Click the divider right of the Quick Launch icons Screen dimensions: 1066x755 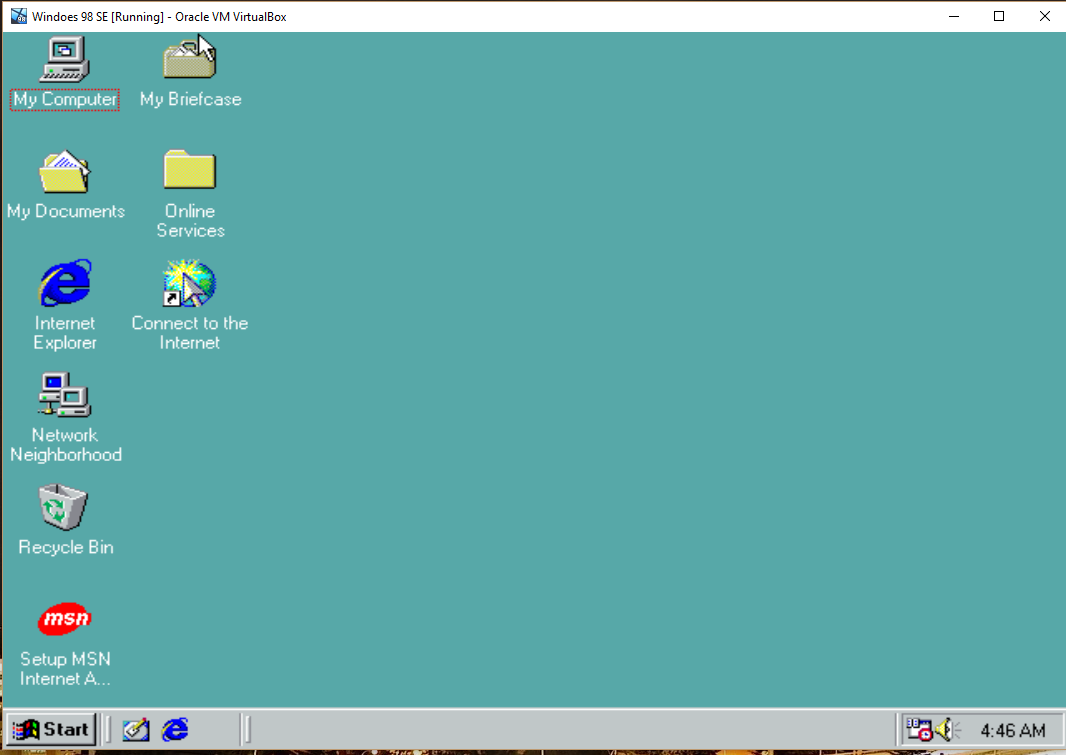click(243, 730)
